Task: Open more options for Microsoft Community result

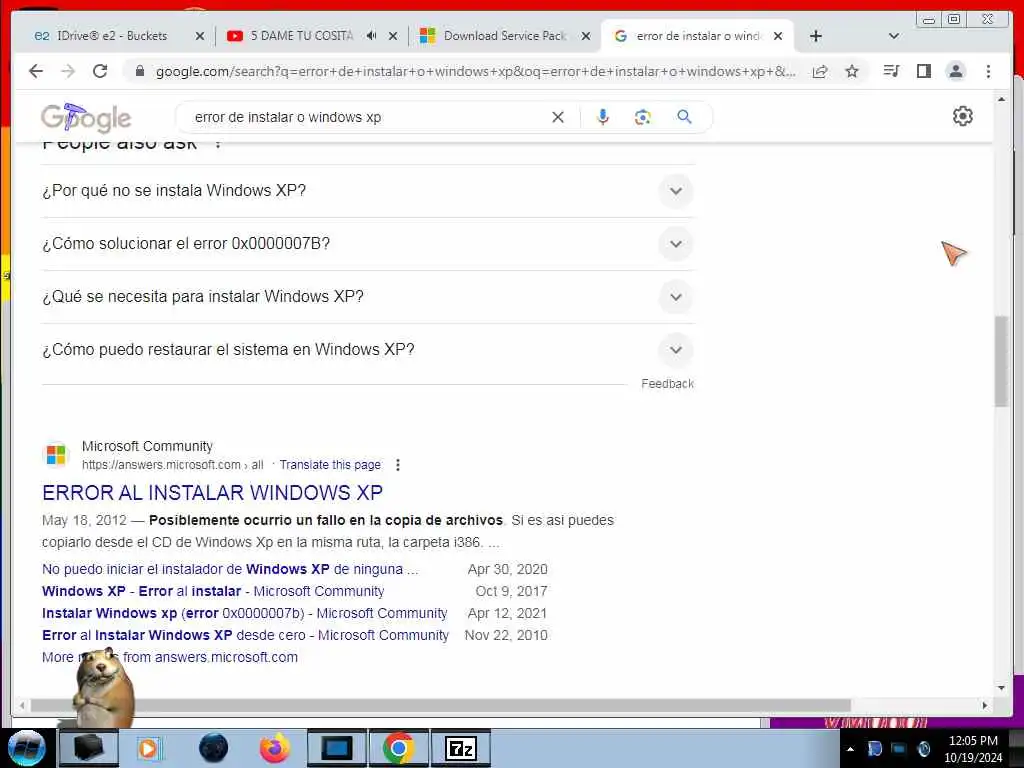Action: point(398,465)
